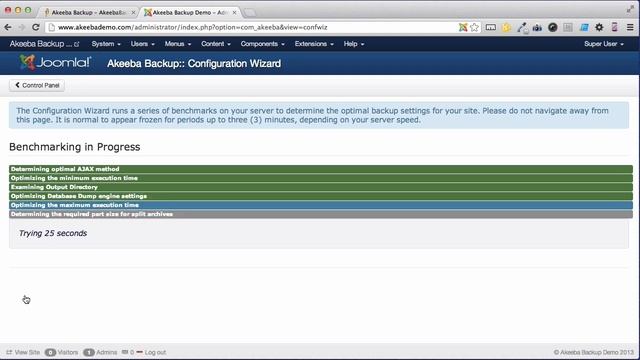Image resolution: width=640 pixels, height=360 pixels.
Task: Open the System dropdown menu
Action: 106,44
